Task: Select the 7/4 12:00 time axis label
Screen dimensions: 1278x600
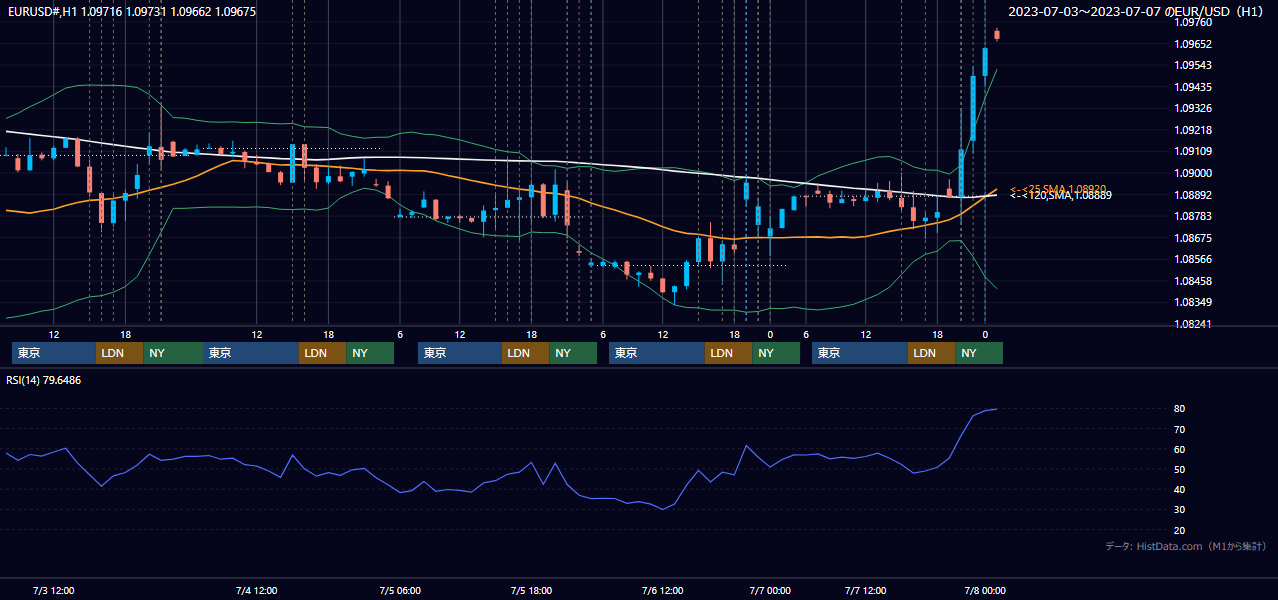Action: click(x=257, y=591)
